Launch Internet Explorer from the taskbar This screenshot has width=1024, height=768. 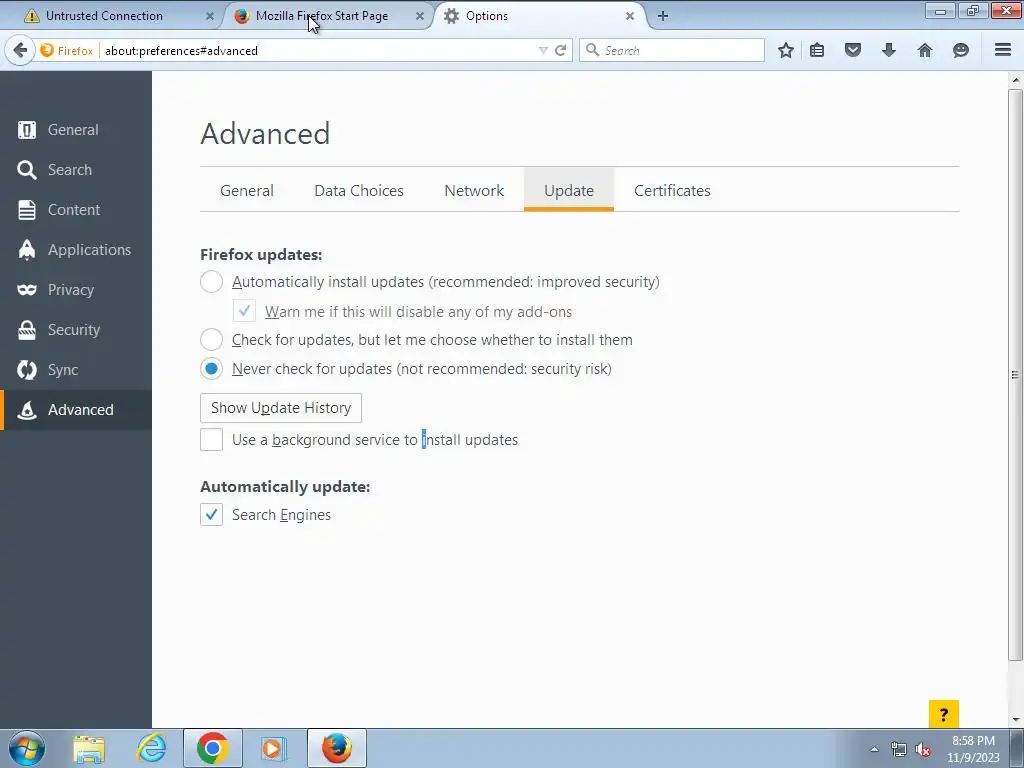coord(151,748)
